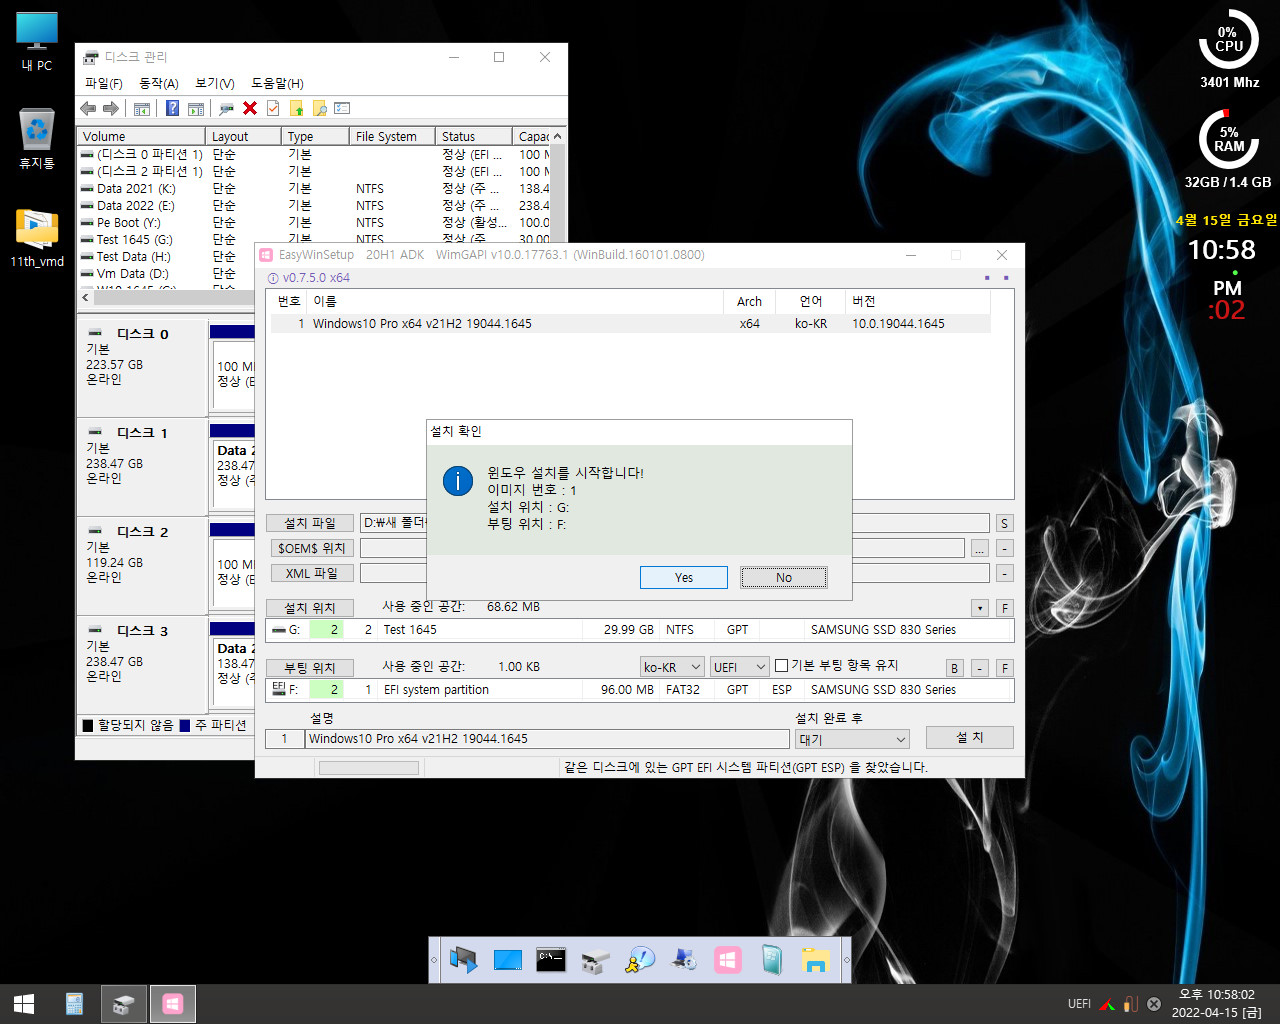Click the small arrow button beside install location F
Image resolution: width=1280 pixels, height=1024 pixels.
[x=980, y=608]
